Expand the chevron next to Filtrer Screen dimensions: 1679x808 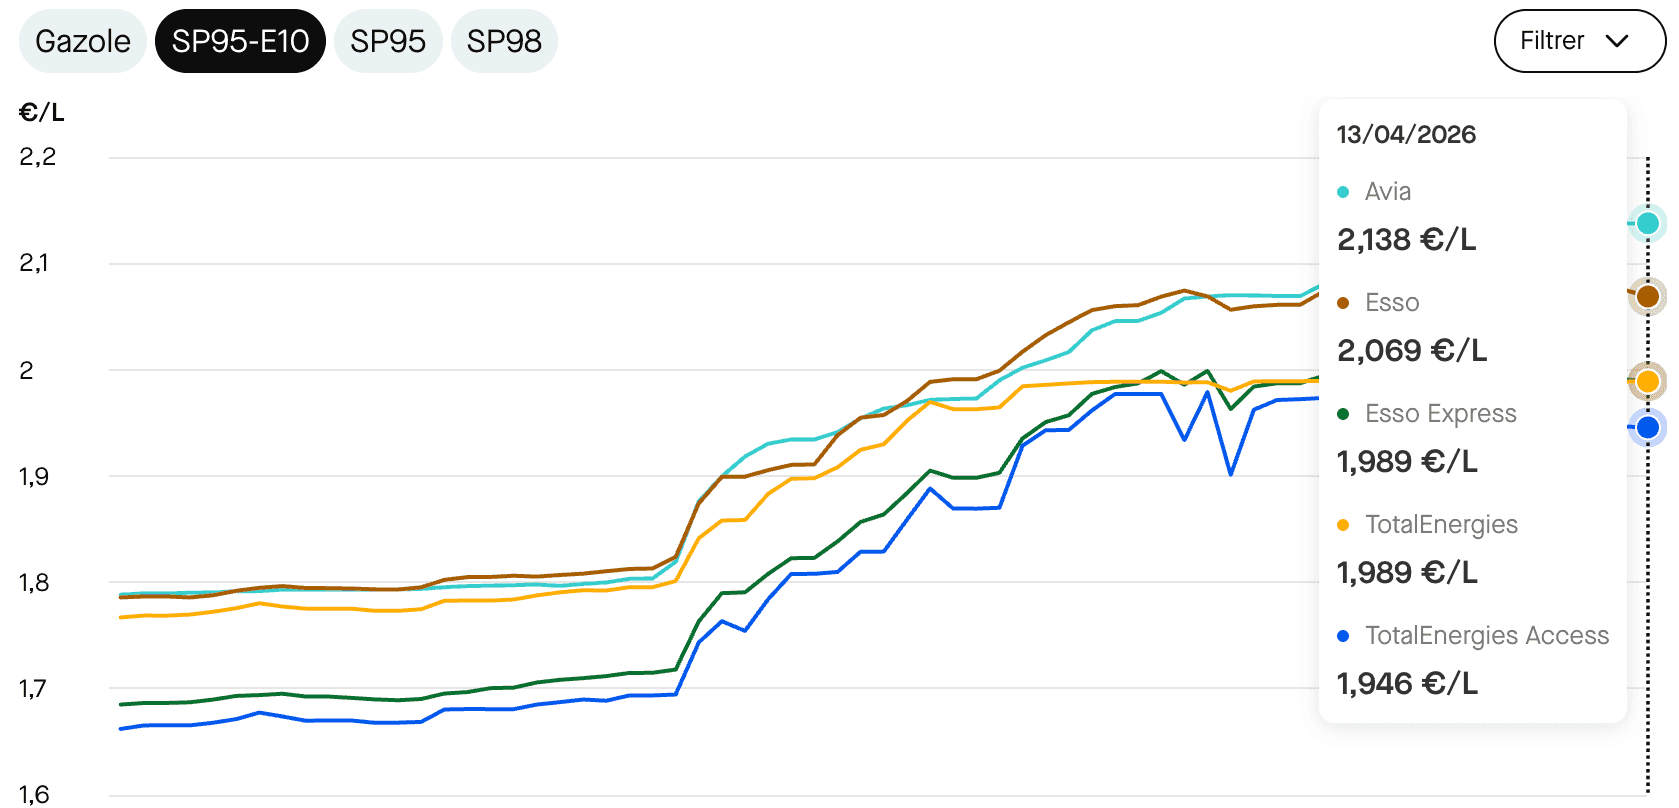[x=1618, y=42]
